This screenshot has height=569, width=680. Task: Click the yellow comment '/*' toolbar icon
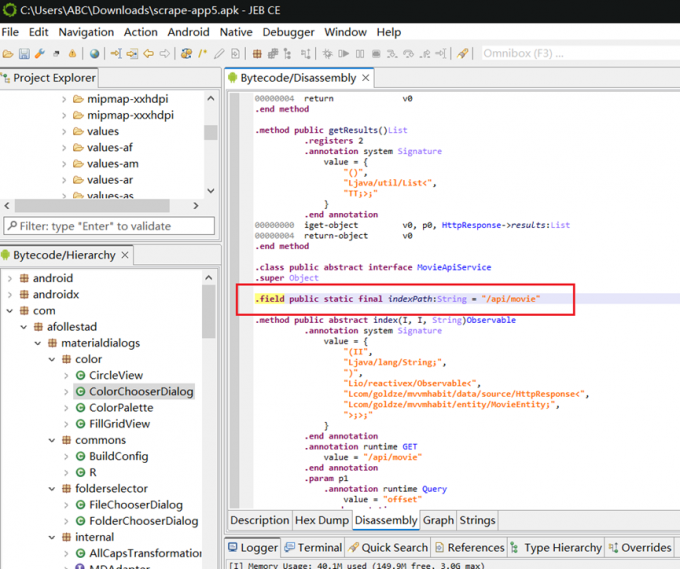[x=203, y=54]
